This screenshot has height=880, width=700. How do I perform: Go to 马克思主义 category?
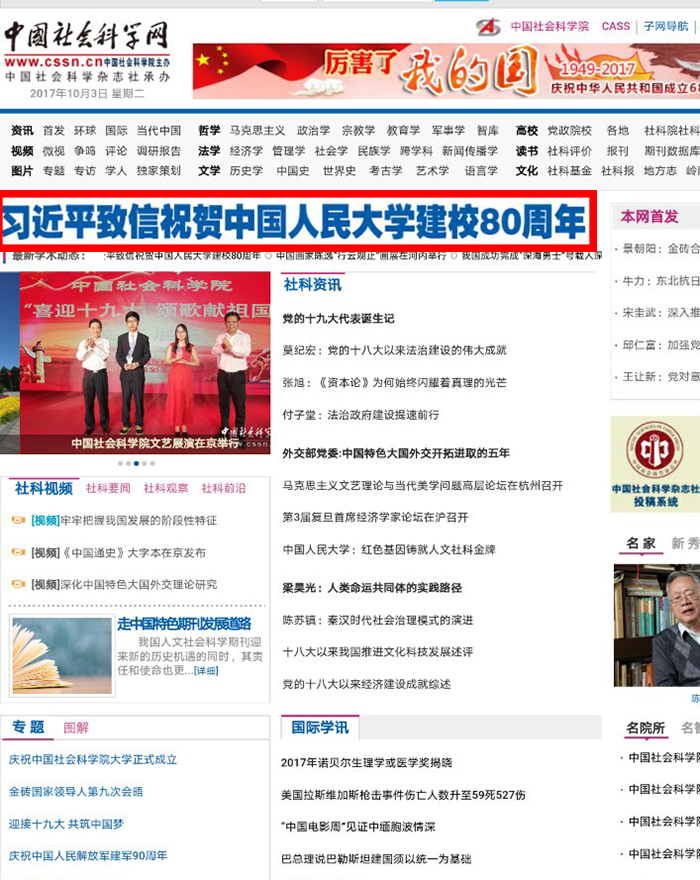pyautogui.click(x=257, y=130)
